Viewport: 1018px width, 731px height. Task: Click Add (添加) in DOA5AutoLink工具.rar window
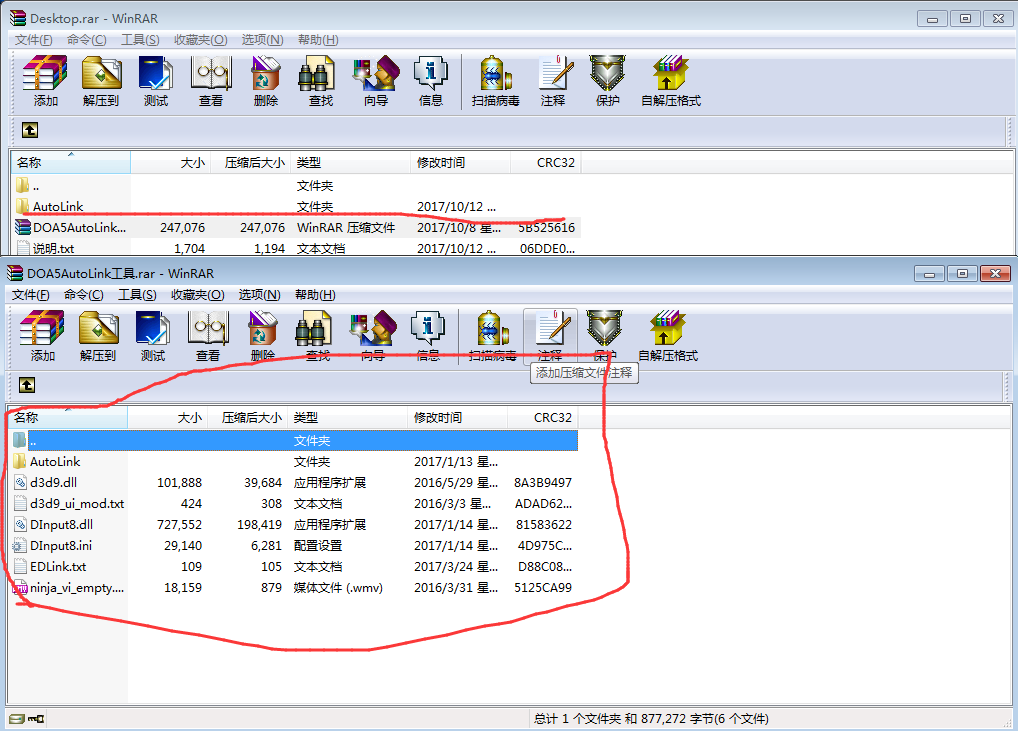(42, 336)
